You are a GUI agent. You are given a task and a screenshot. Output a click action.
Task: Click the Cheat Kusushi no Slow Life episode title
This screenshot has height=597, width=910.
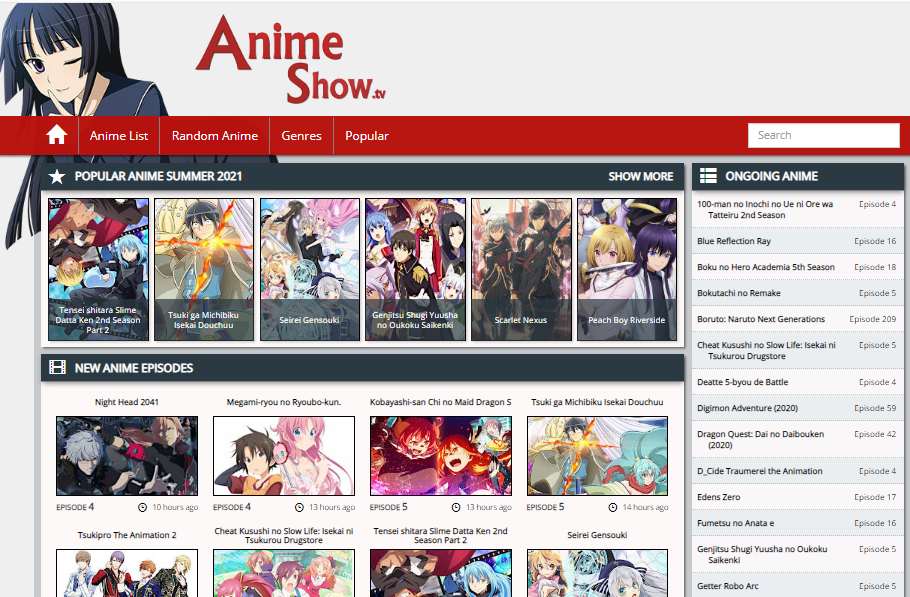pyautogui.click(x=284, y=535)
